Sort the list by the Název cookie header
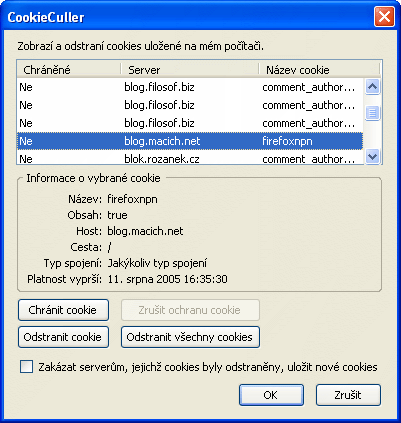The image size is (401, 423). tap(319, 70)
